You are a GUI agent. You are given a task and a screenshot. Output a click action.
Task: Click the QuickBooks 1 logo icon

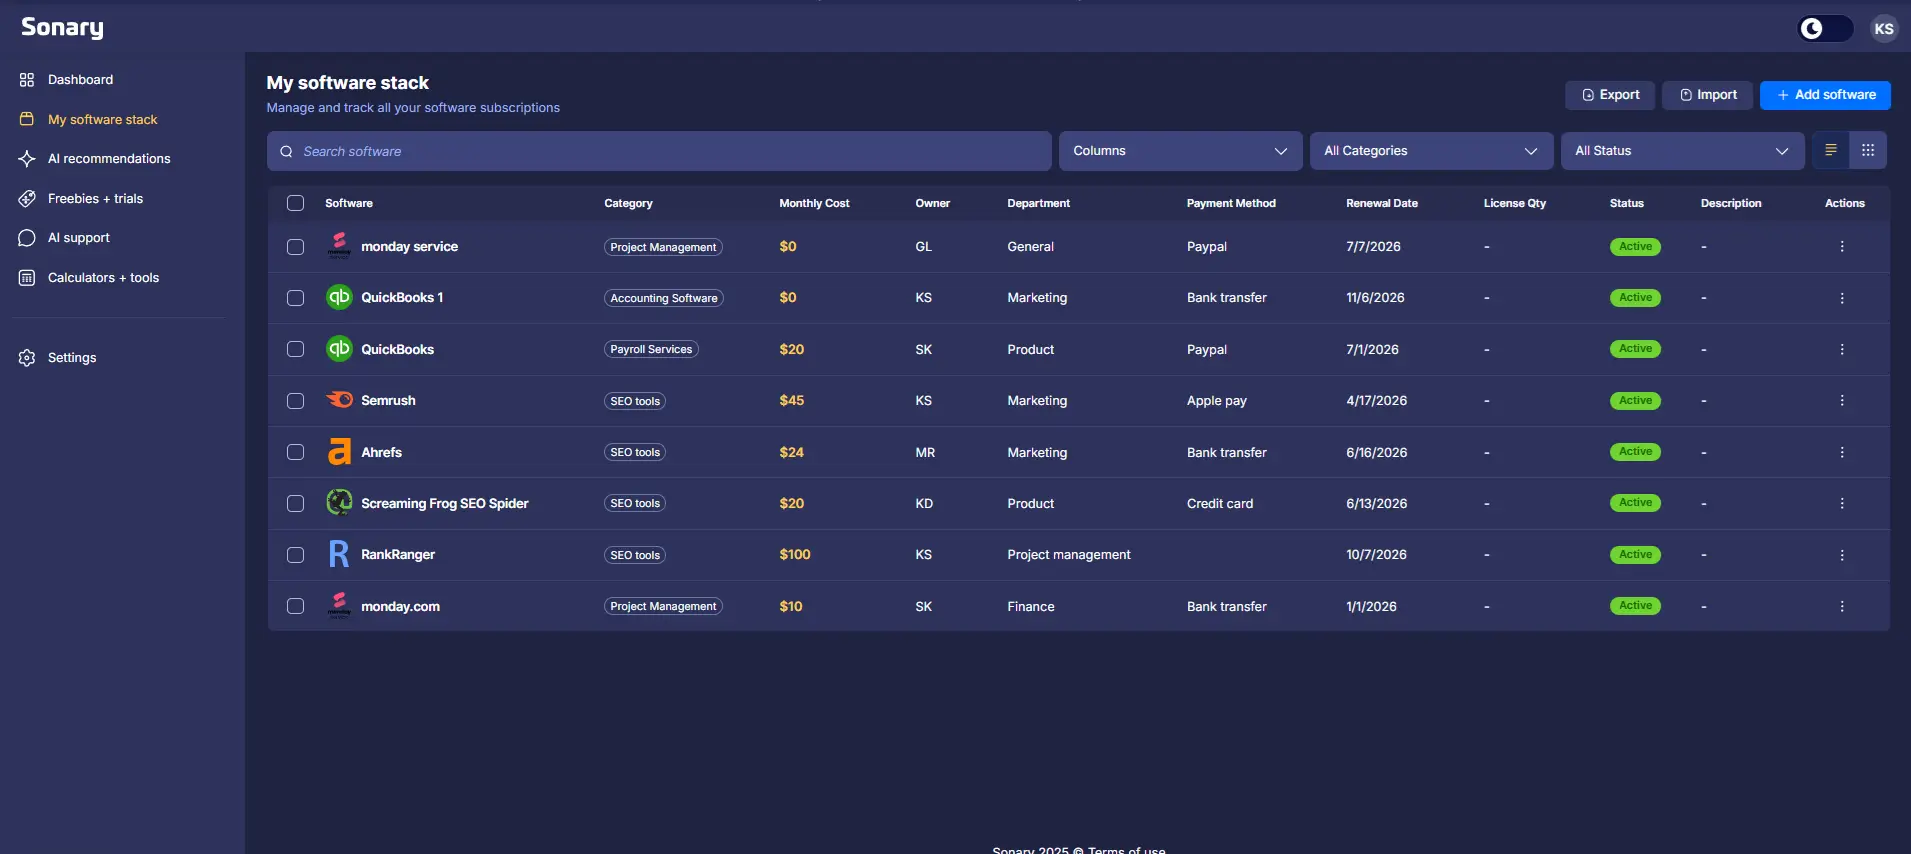point(339,297)
